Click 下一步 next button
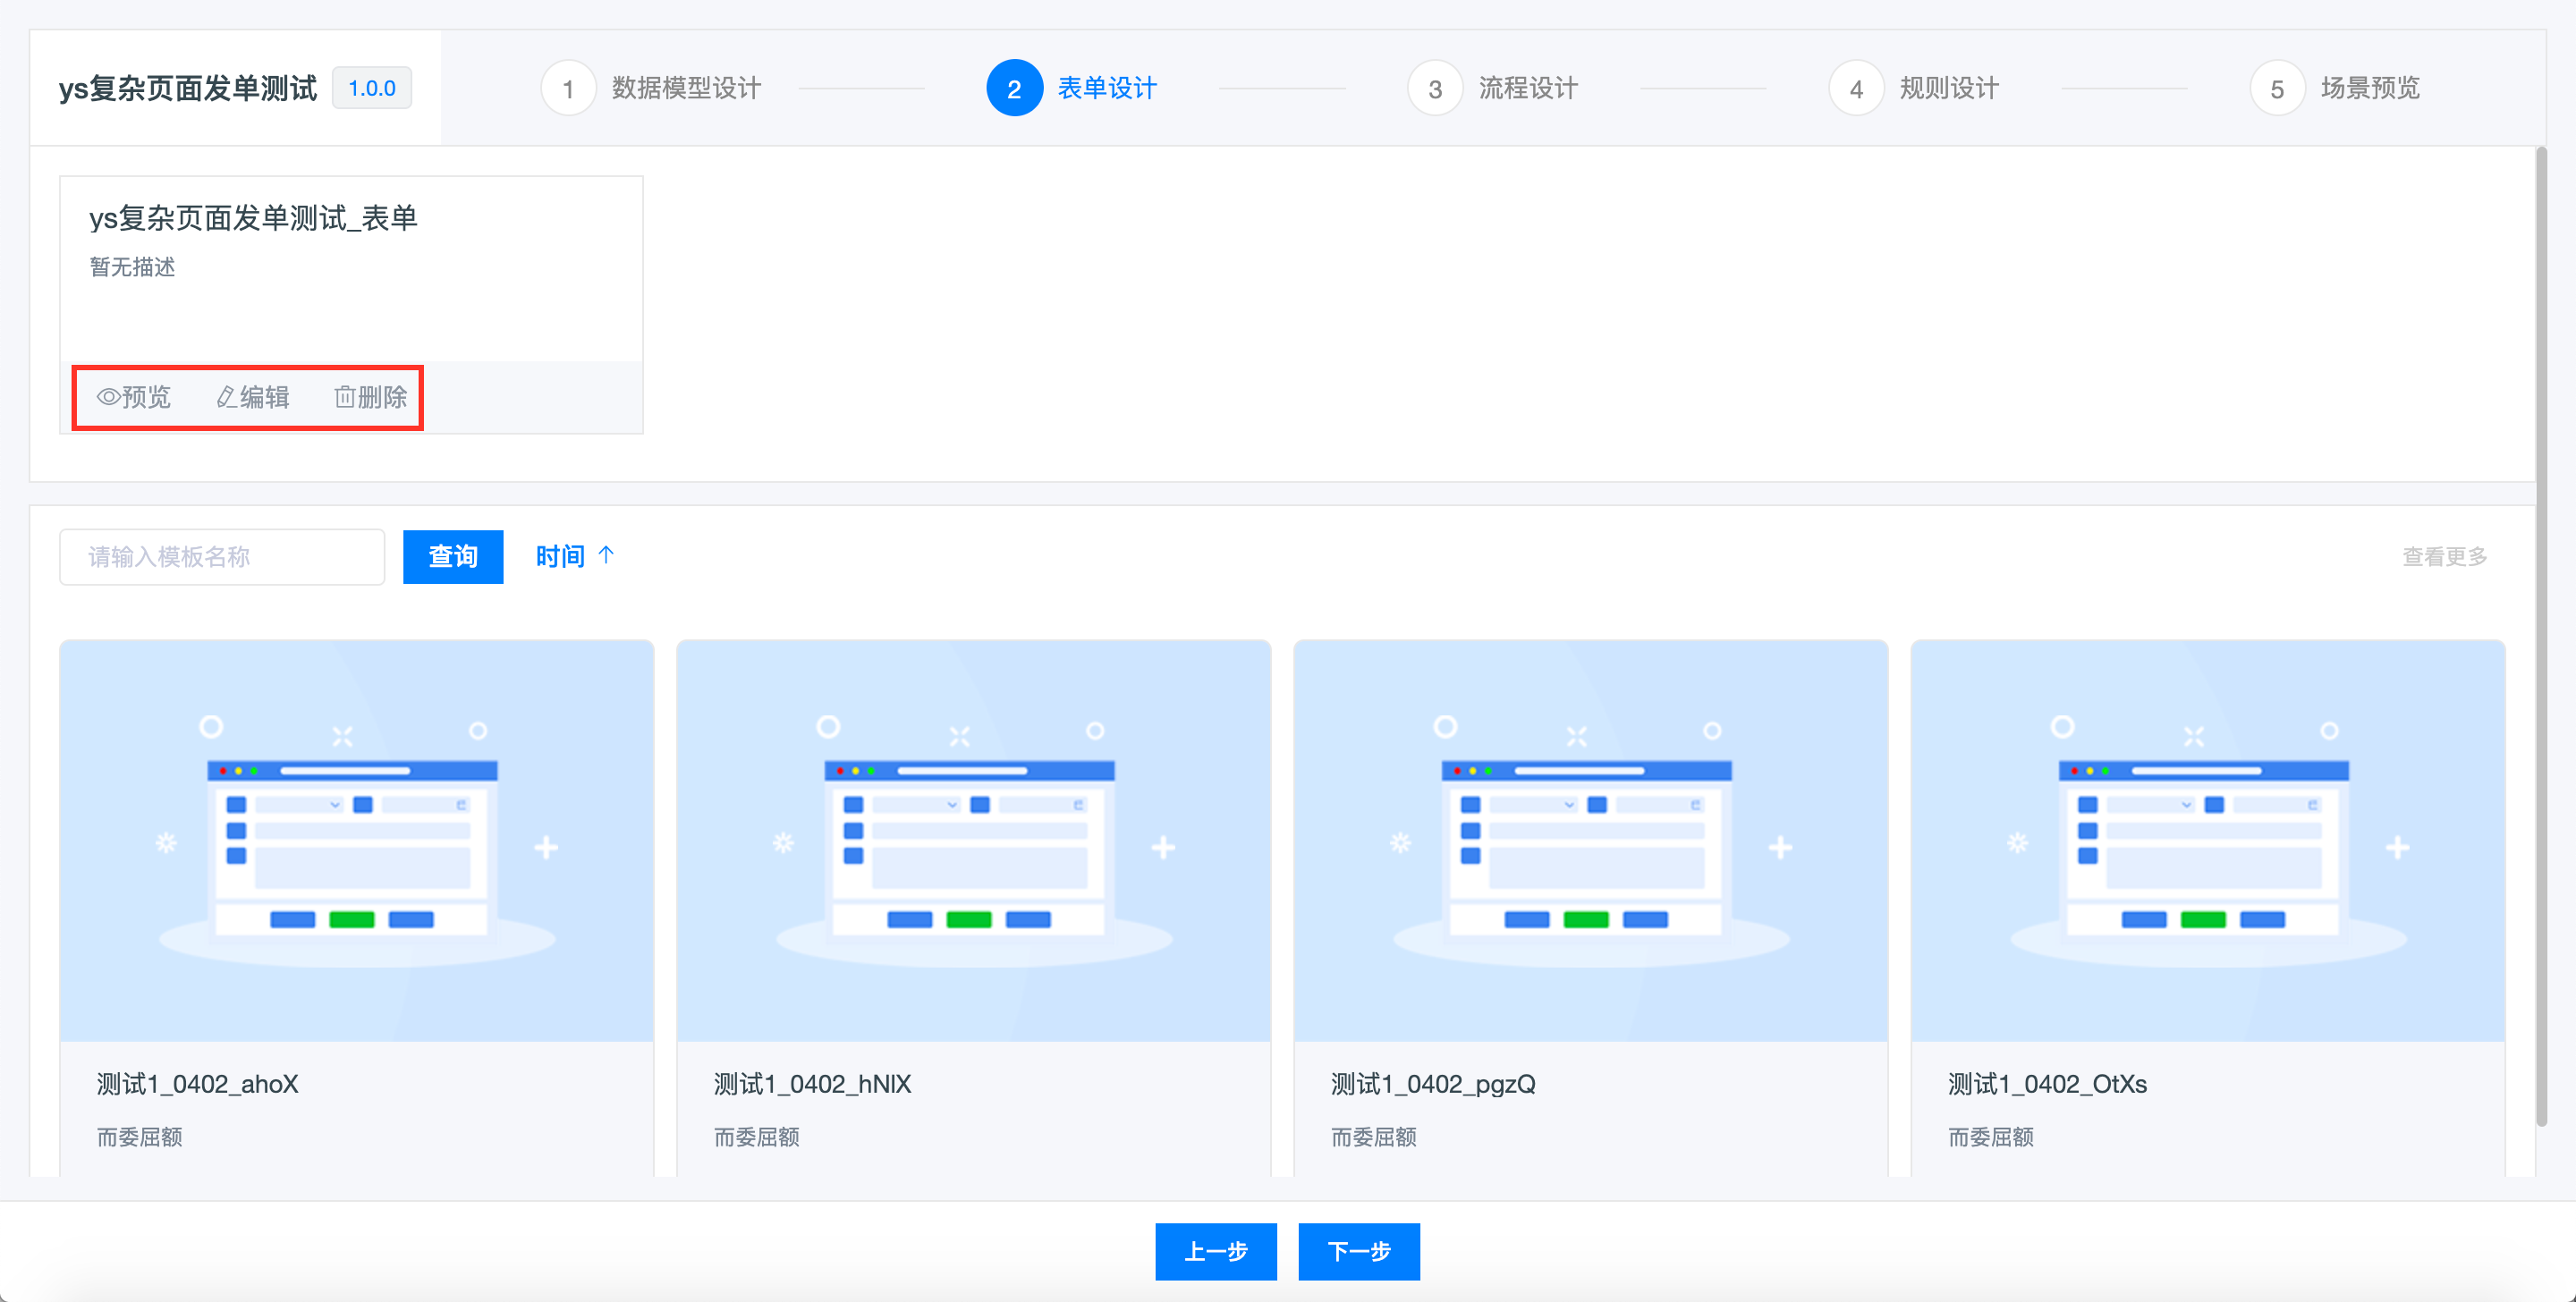This screenshot has height=1302, width=2576. pos(1358,1251)
